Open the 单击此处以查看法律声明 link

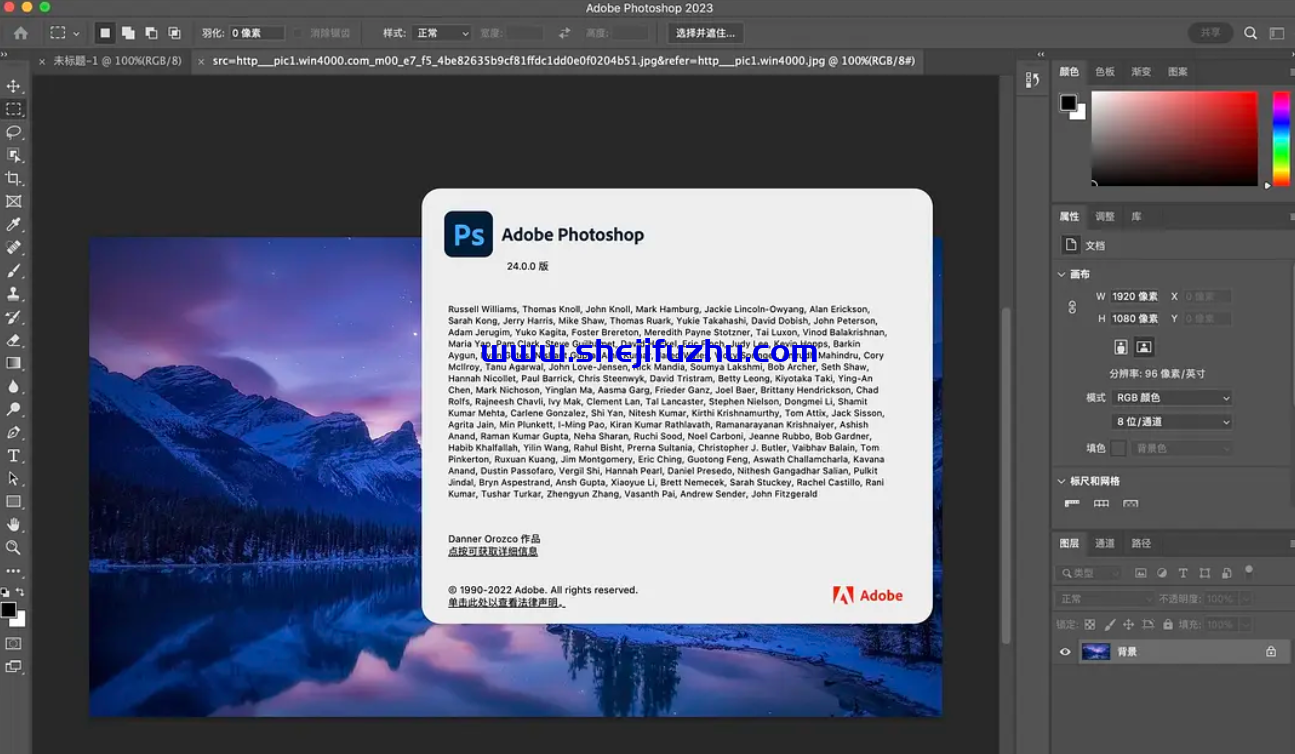tap(506, 603)
